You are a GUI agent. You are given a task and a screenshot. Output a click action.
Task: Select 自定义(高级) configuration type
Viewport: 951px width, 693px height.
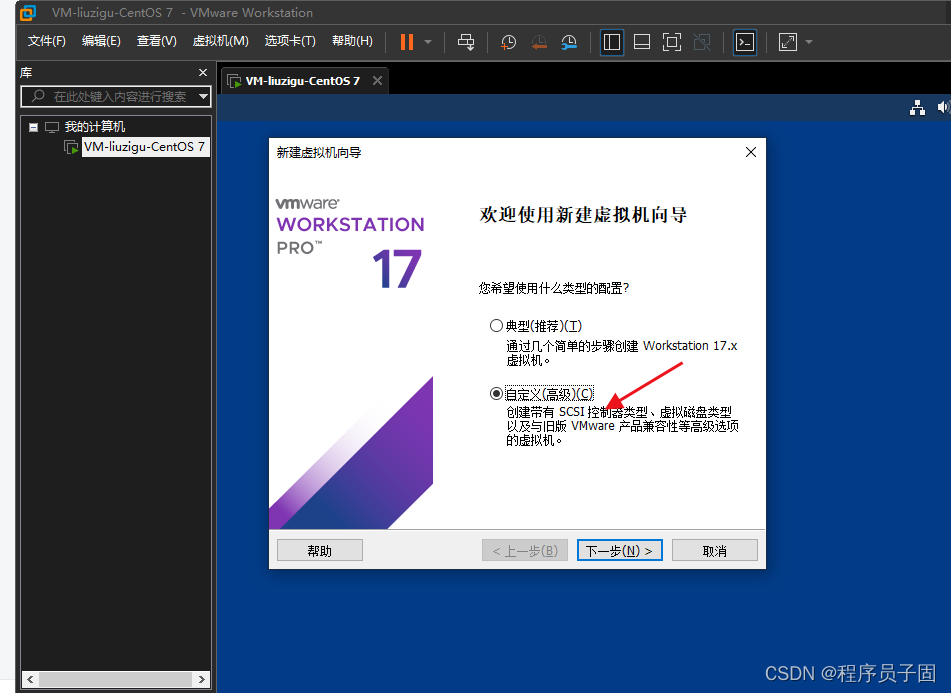coord(497,393)
